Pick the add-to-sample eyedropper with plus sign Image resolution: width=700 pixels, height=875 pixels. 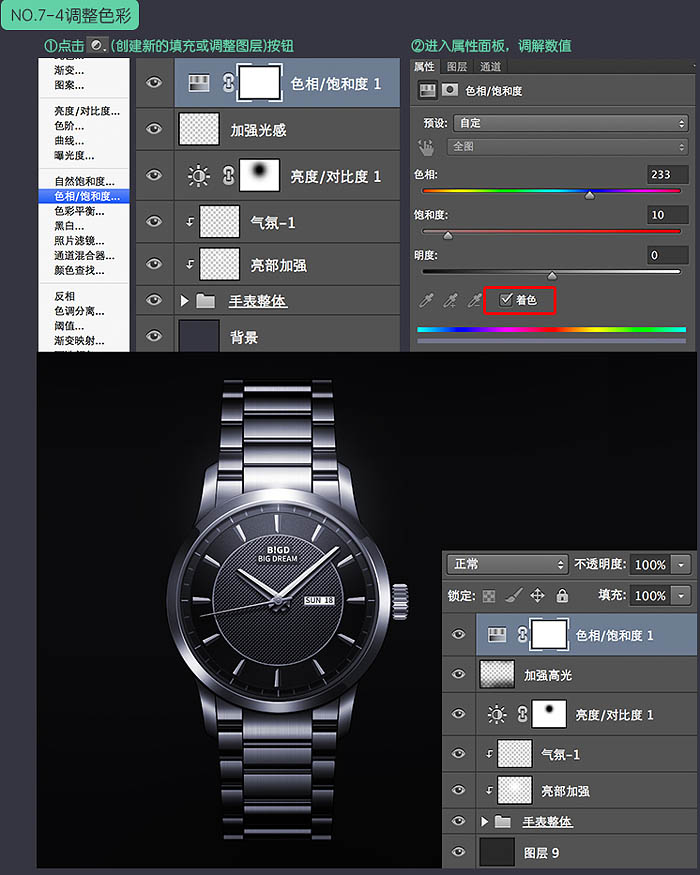[450, 300]
